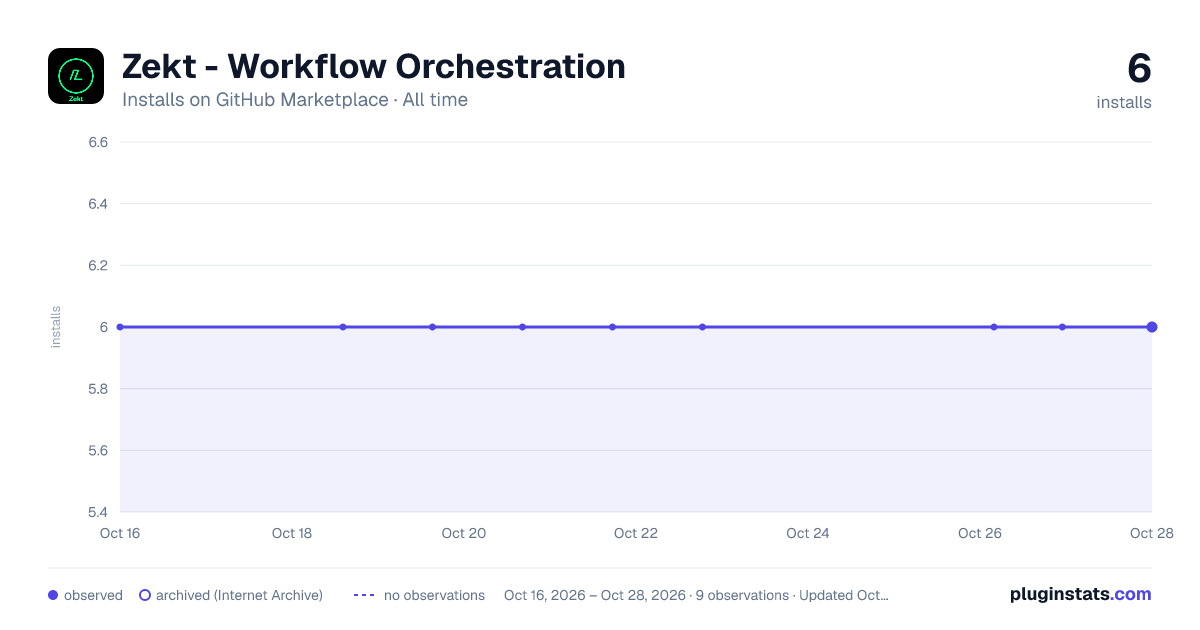This screenshot has height=630, width=1200.
Task: Click the 5.6 y-axis label
Action: (98, 451)
